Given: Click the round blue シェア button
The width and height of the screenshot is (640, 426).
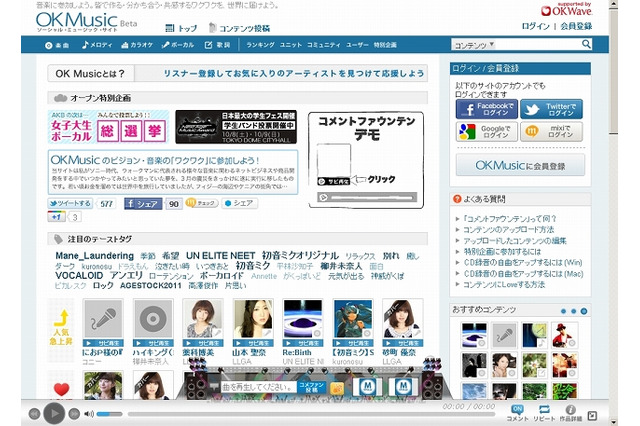Looking at the screenshot, I should (x=239, y=203).
